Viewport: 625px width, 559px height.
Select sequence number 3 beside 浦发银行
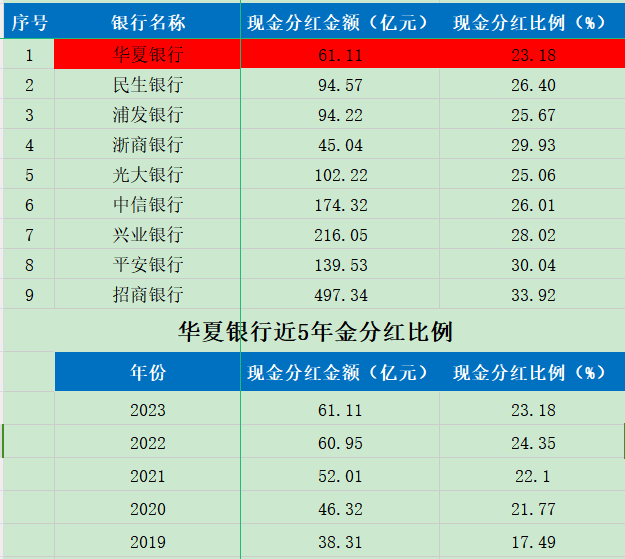click(29, 114)
